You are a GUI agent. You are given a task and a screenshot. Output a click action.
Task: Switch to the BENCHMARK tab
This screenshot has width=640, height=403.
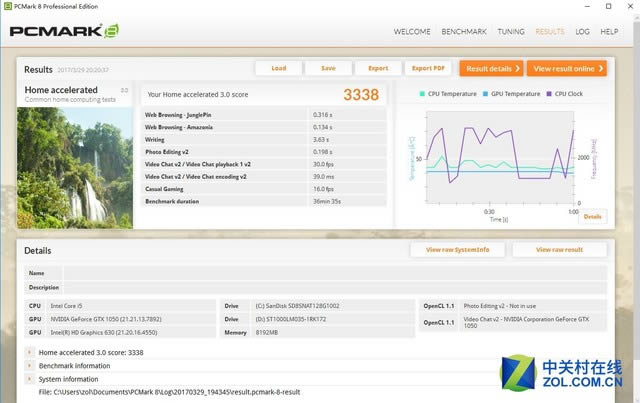[x=464, y=31]
